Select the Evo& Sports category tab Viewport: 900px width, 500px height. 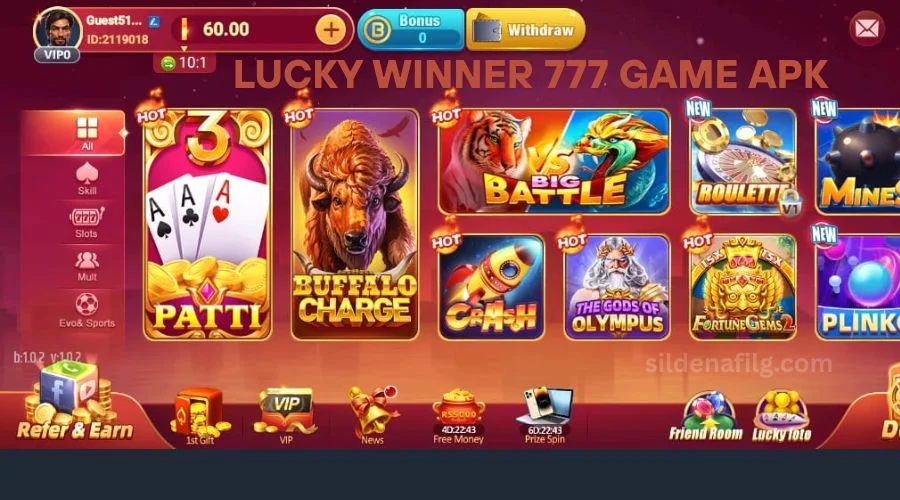click(87, 311)
